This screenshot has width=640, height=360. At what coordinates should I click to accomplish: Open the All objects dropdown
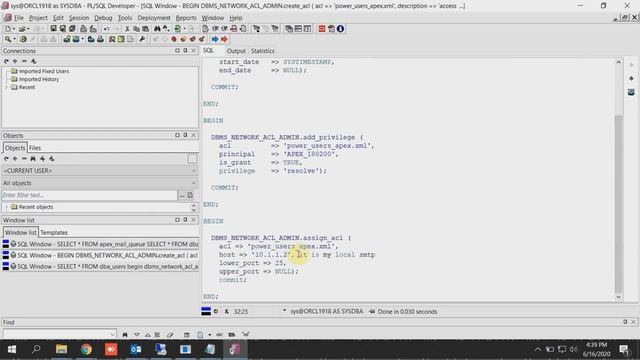[194, 183]
